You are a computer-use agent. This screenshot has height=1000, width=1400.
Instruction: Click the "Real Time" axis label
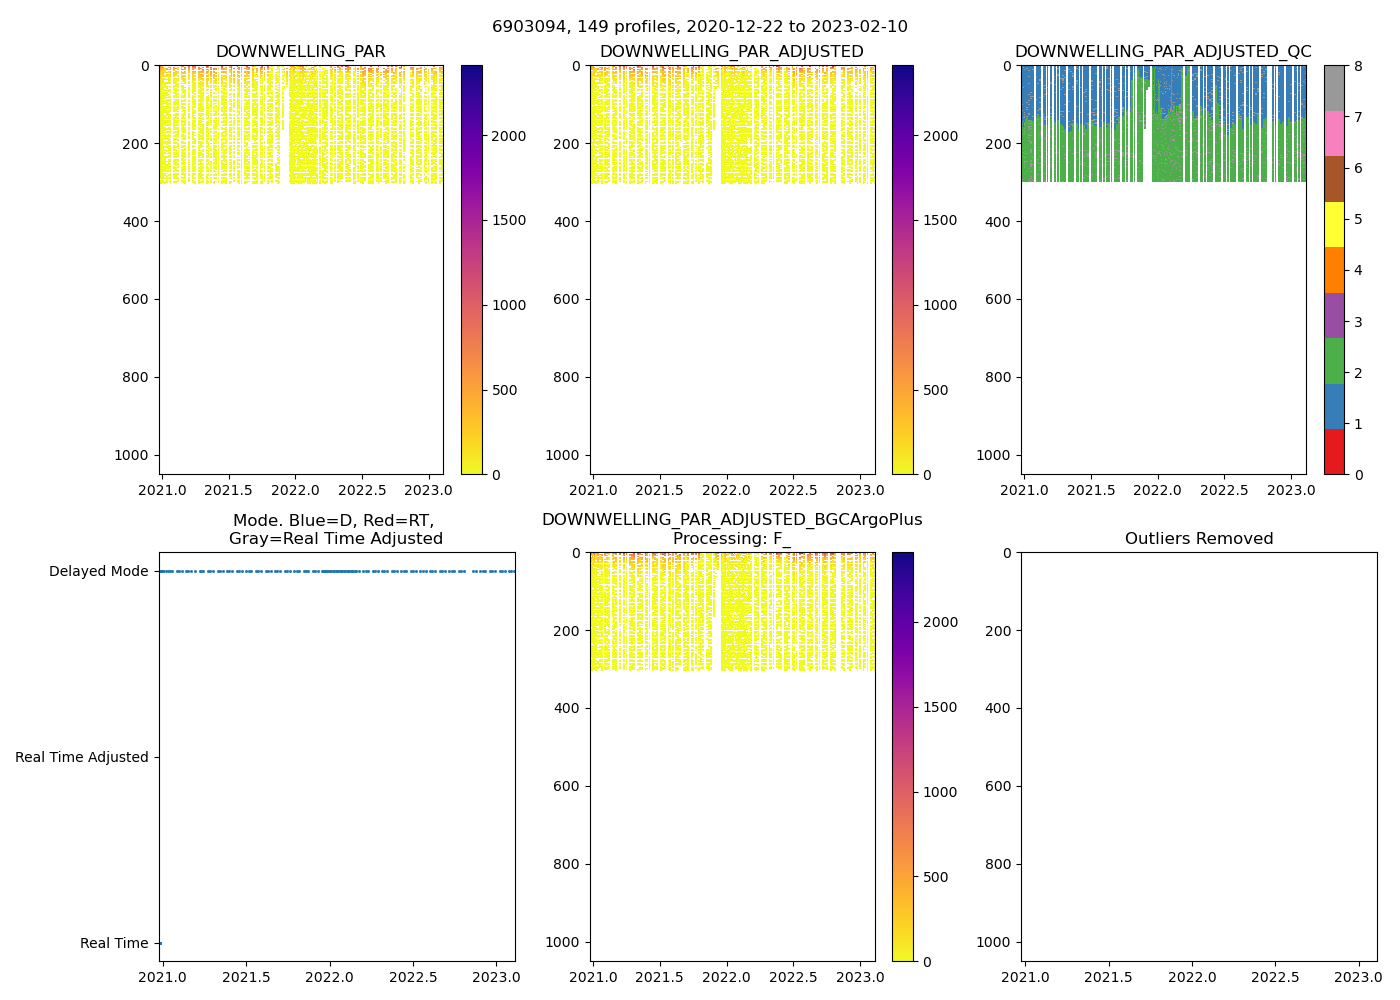[114, 944]
